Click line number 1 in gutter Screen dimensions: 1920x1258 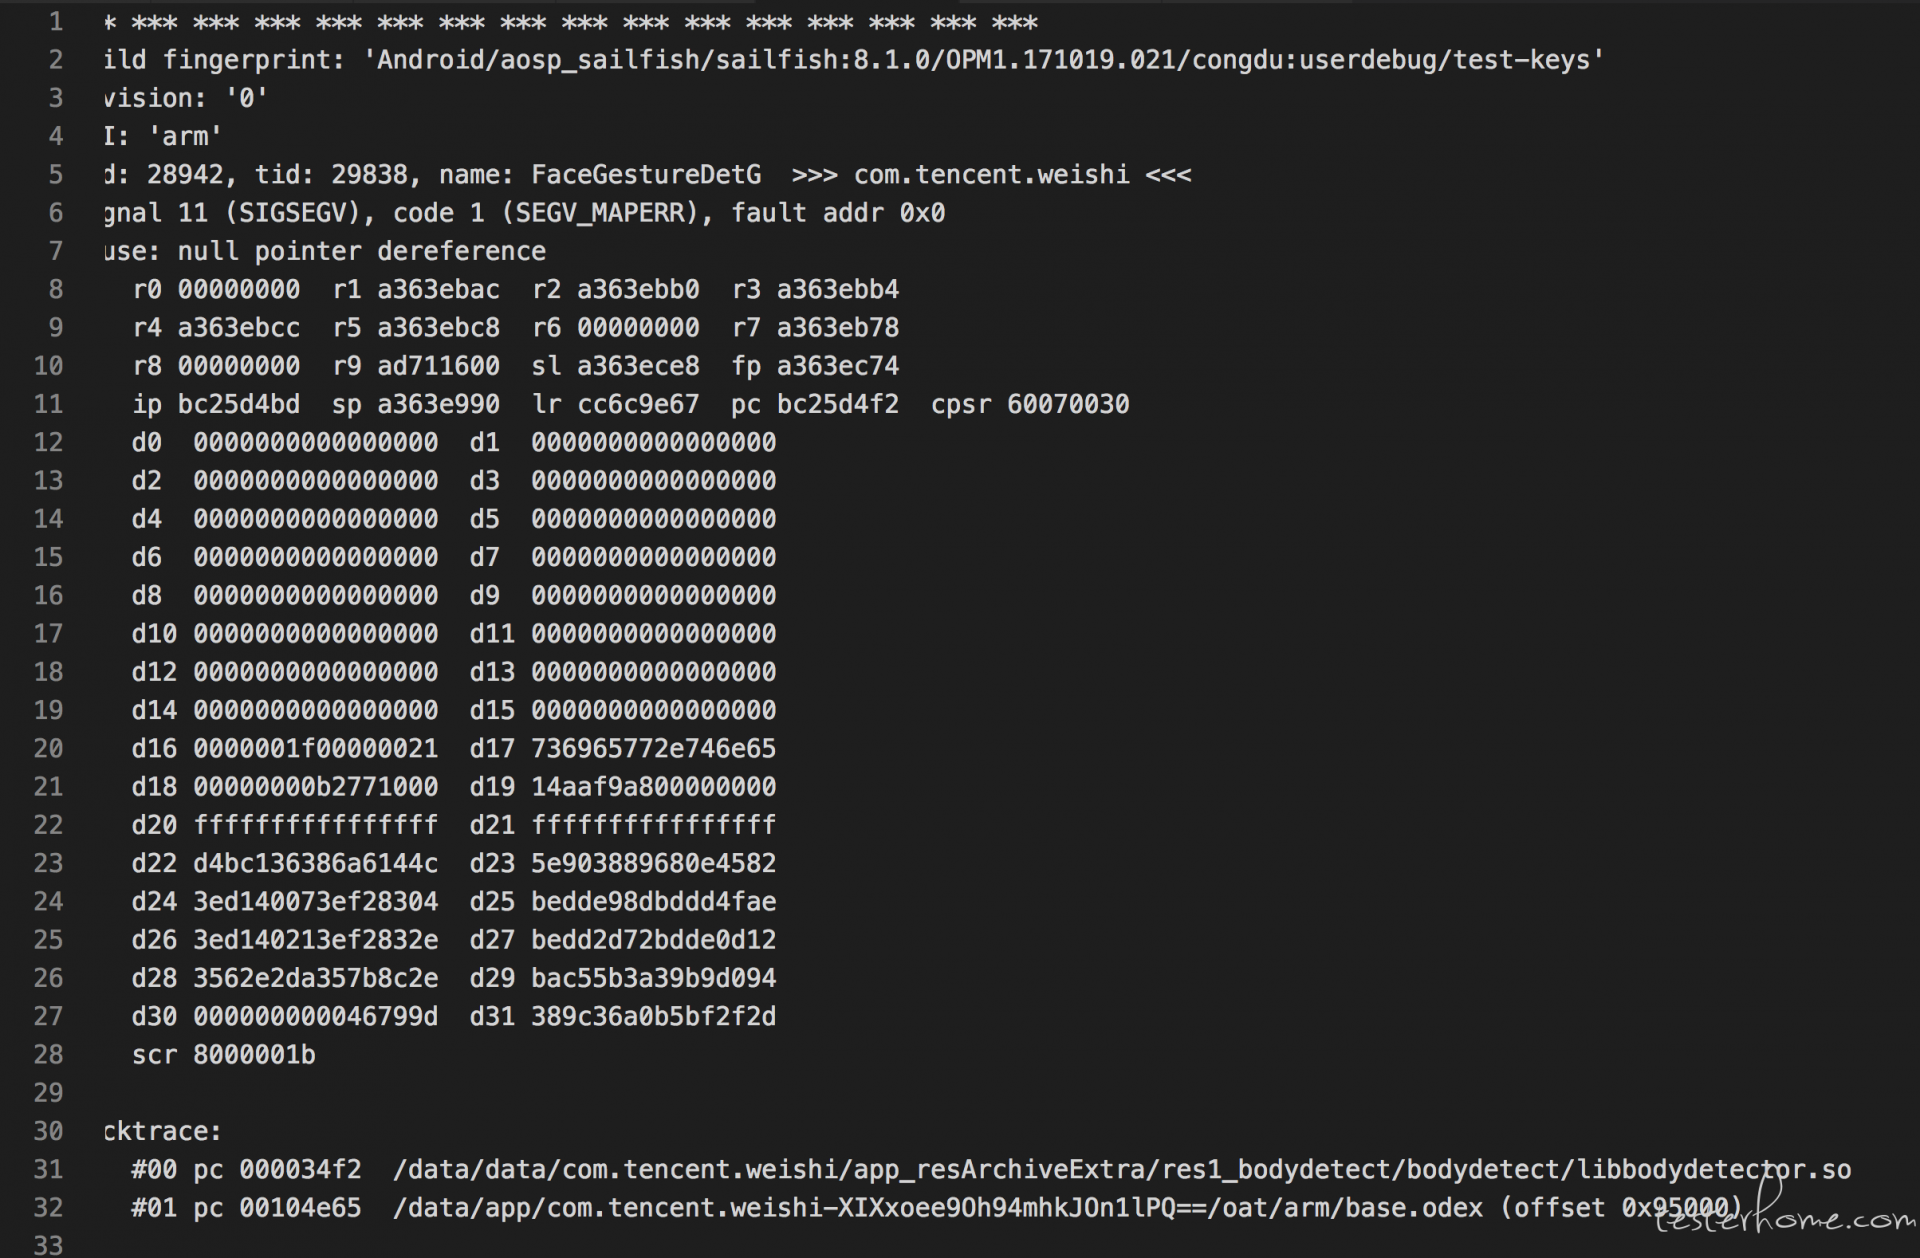pyautogui.click(x=56, y=22)
